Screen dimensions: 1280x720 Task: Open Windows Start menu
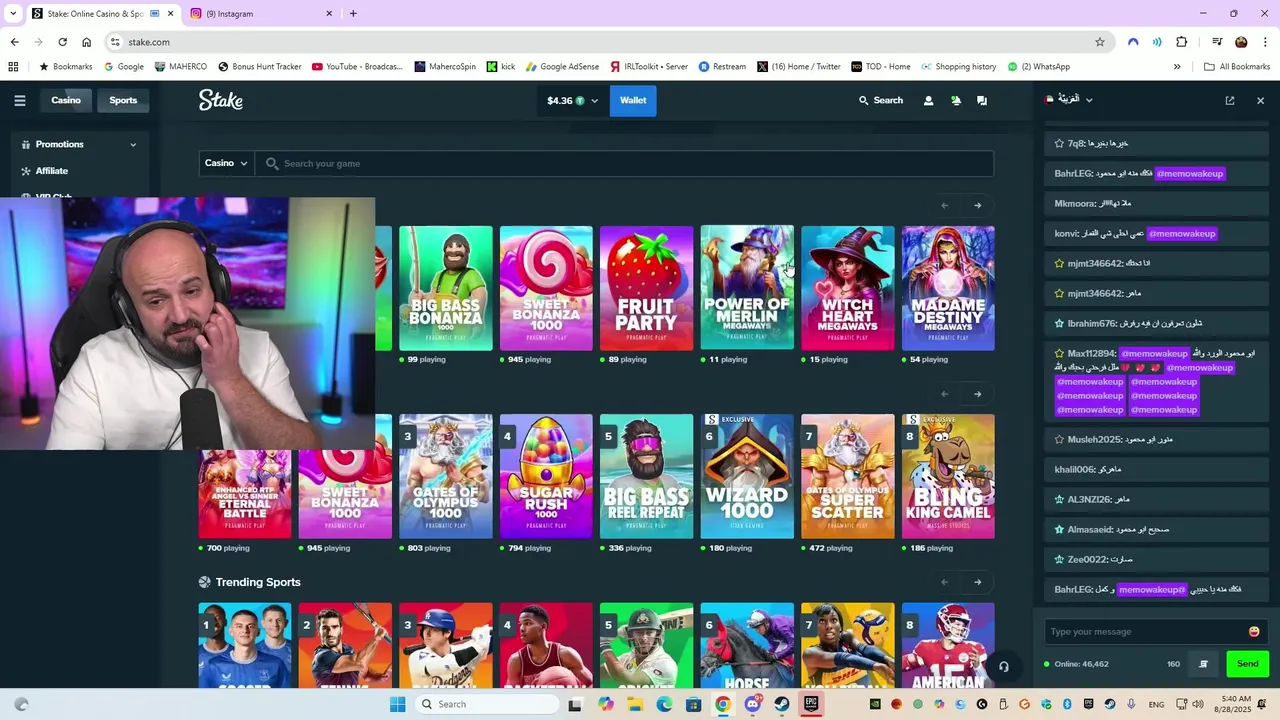397,704
